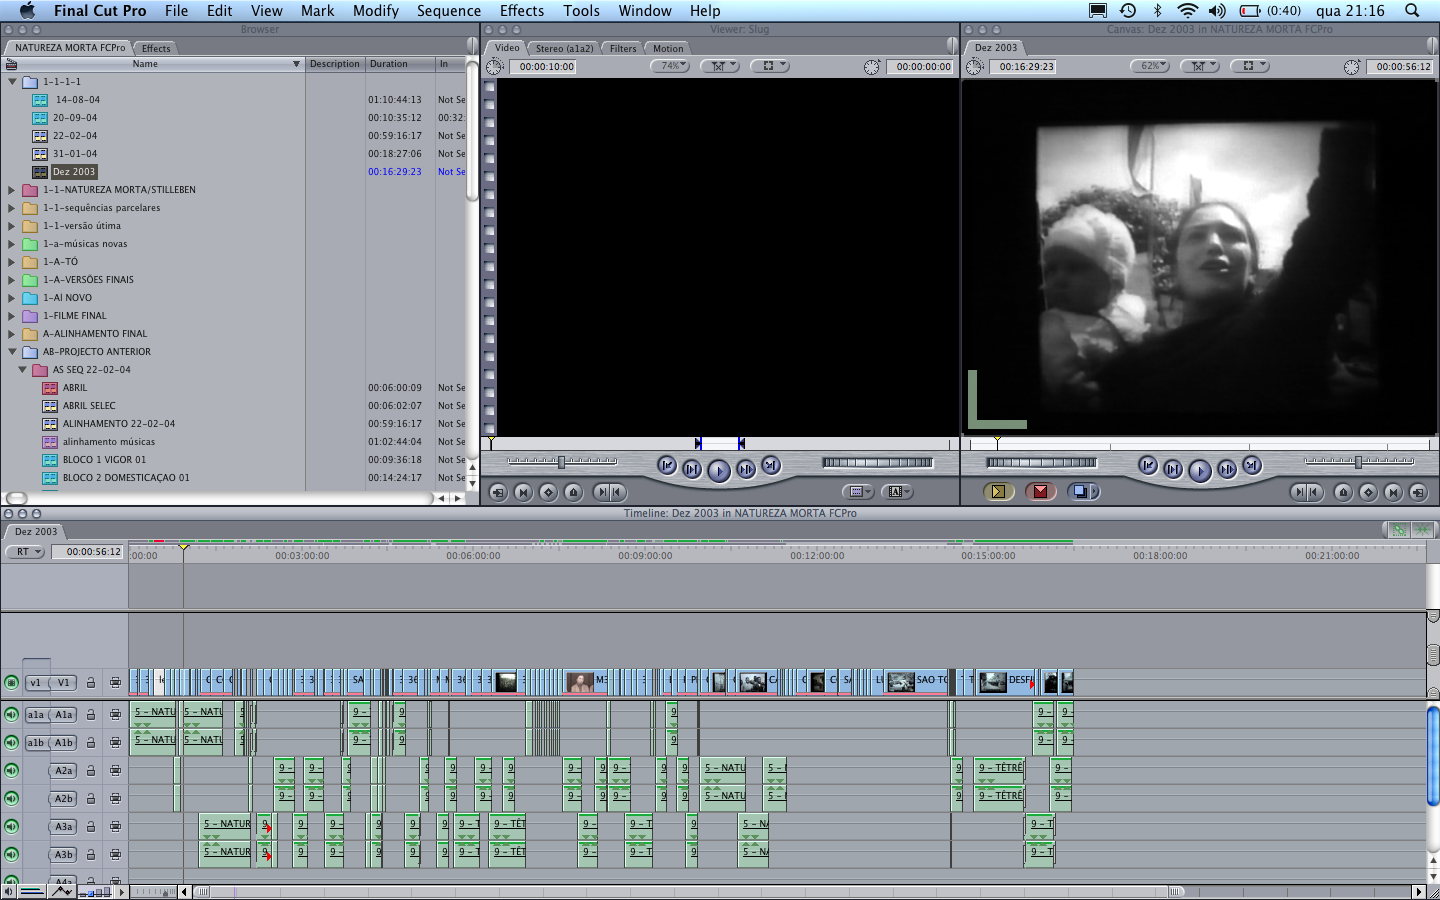1440x900 pixels.
Task: Click Go to Previous Edit in Canvas
Action: (1148, 466)
